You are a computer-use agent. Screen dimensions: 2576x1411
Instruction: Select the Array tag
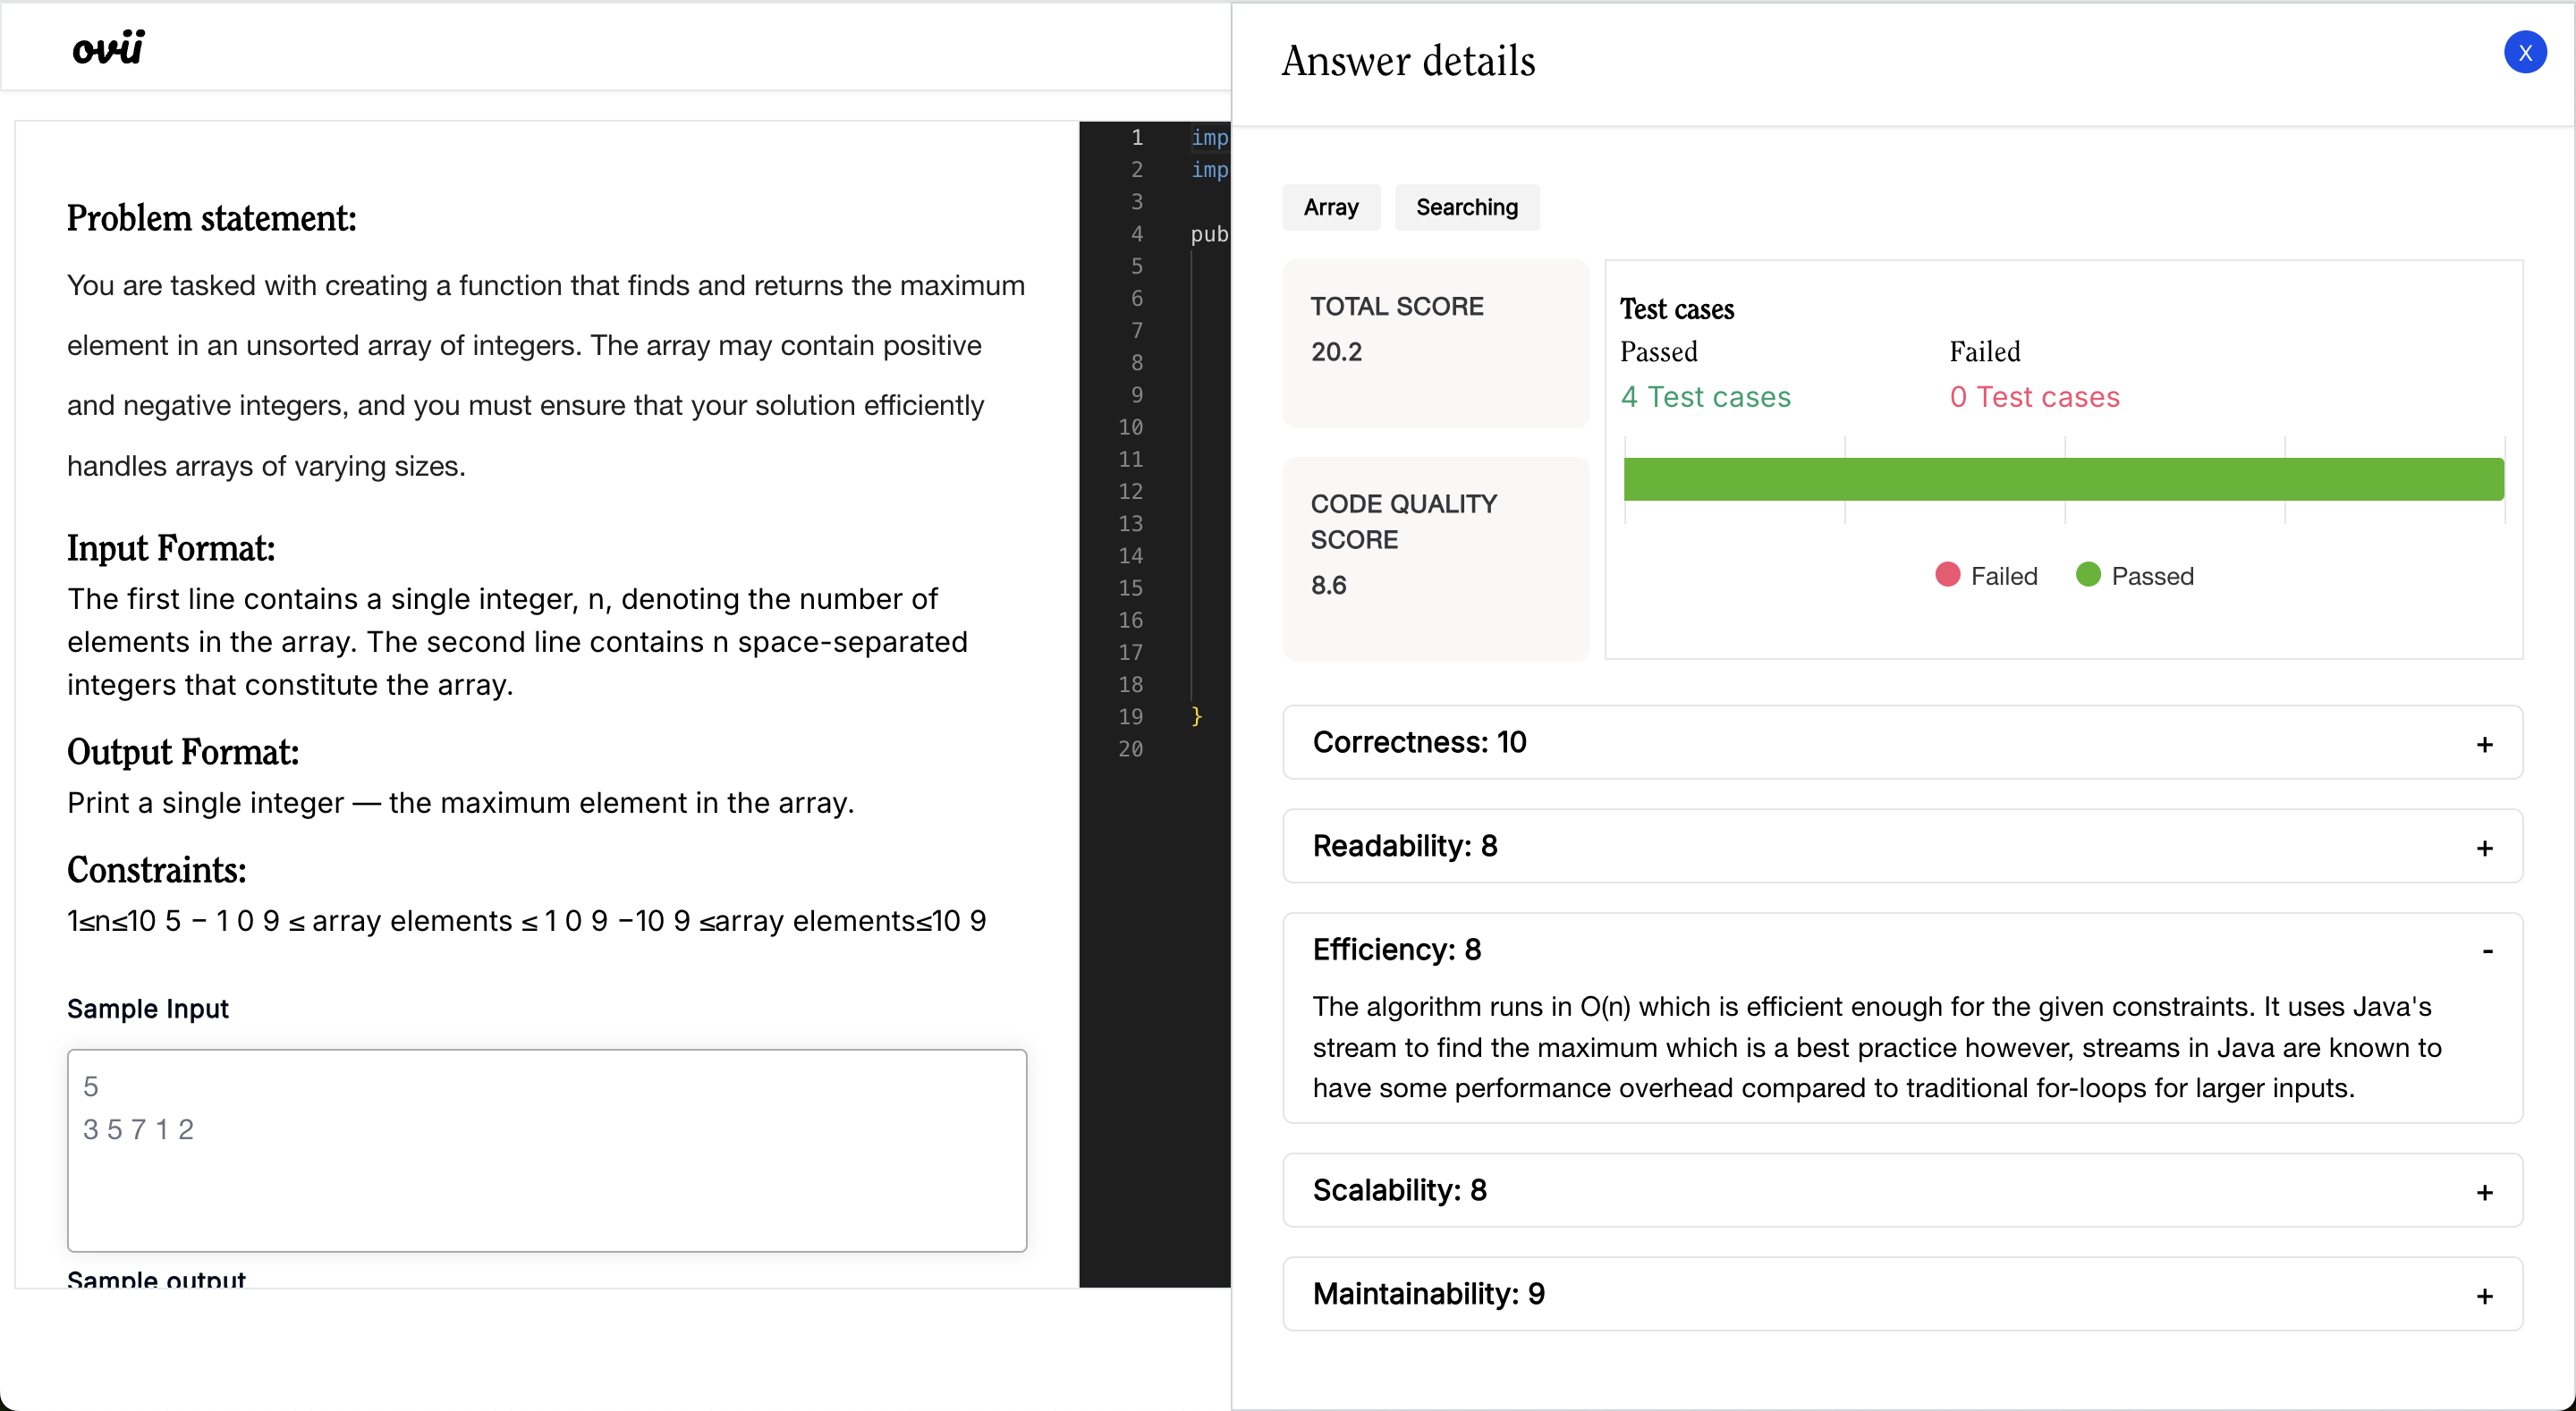click(x=1330, y=207)
